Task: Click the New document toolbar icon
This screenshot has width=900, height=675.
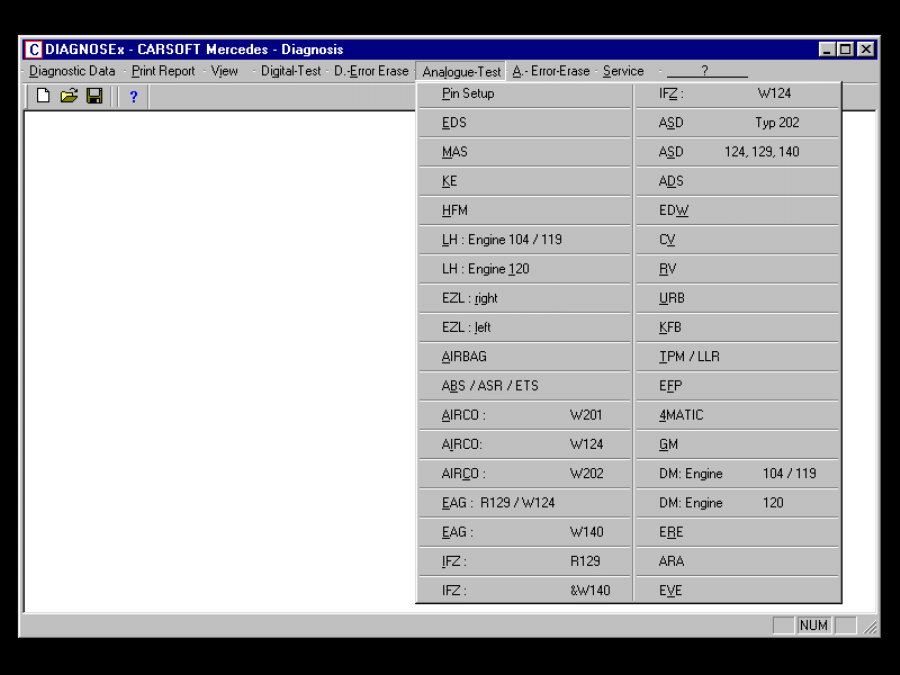Action: 43,96
